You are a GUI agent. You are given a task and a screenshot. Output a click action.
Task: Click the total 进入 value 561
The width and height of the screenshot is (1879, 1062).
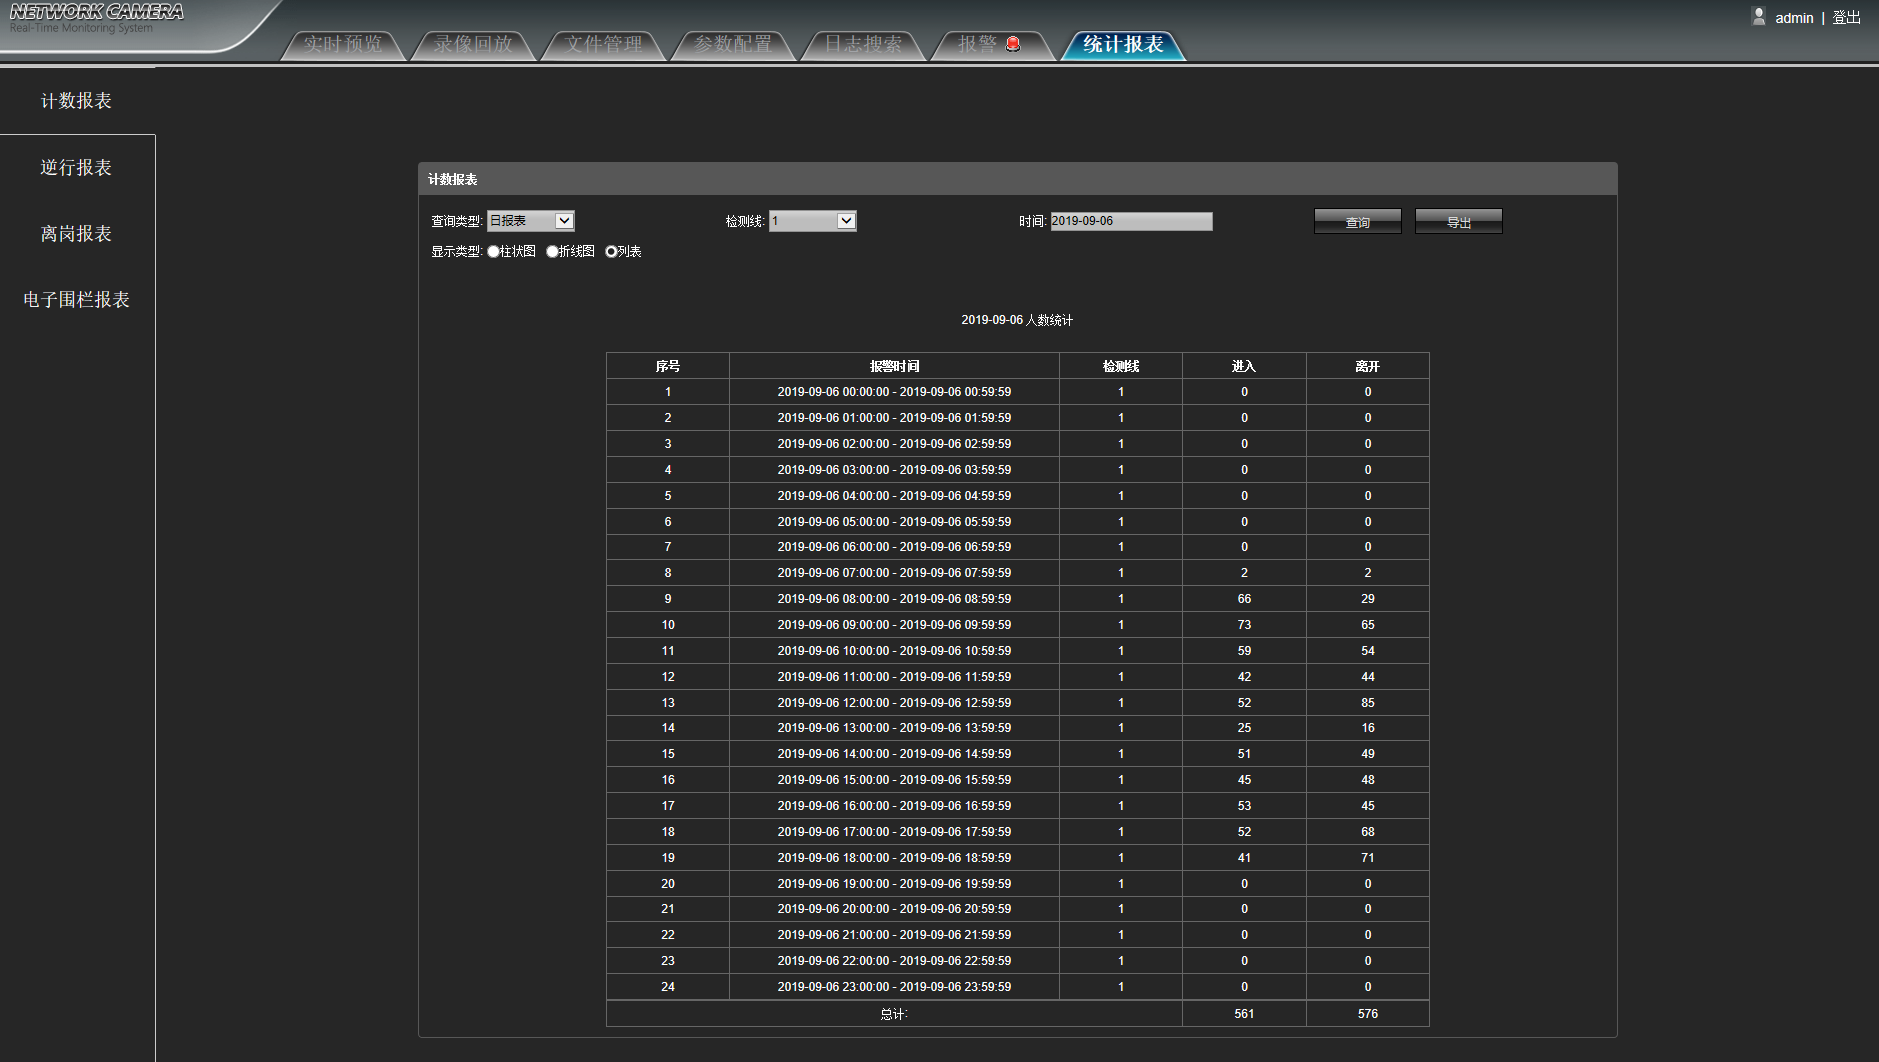click(1244, 1014)
